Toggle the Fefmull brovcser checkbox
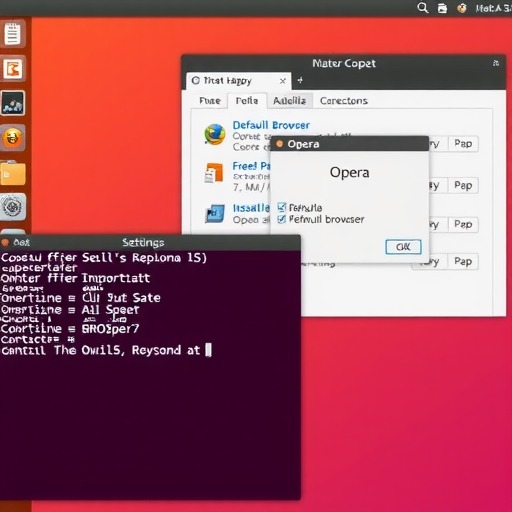Screen dimensions: 512x512 [x=282, y=219]
